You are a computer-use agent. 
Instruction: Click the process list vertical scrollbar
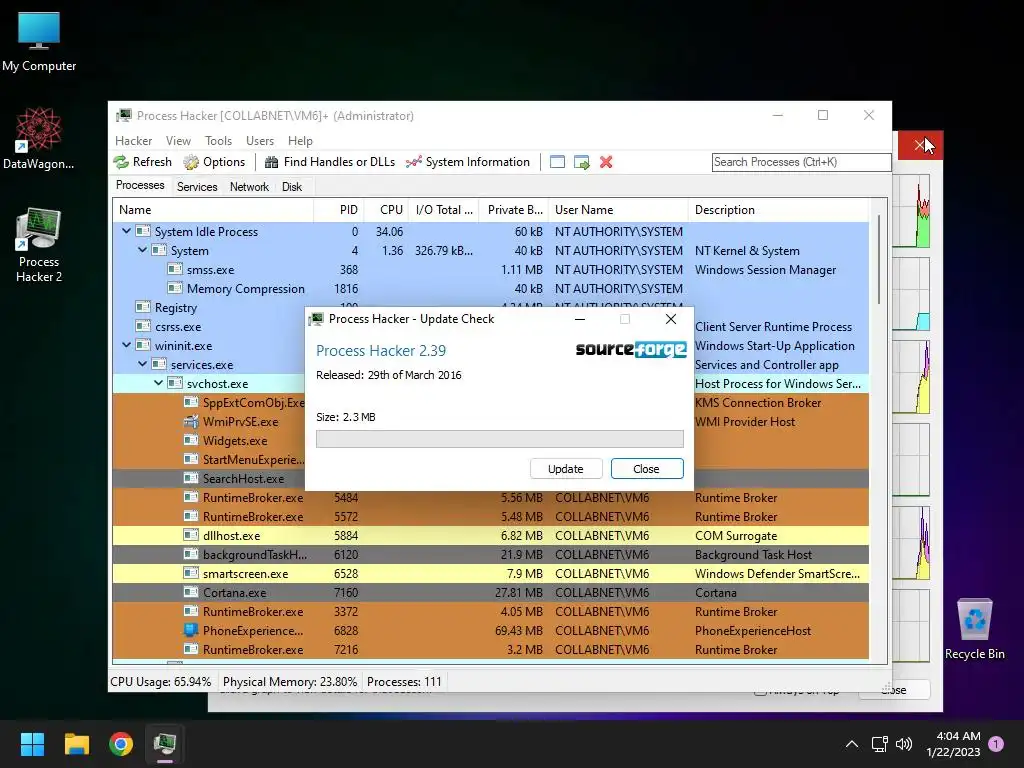click(x=879, y=261)
